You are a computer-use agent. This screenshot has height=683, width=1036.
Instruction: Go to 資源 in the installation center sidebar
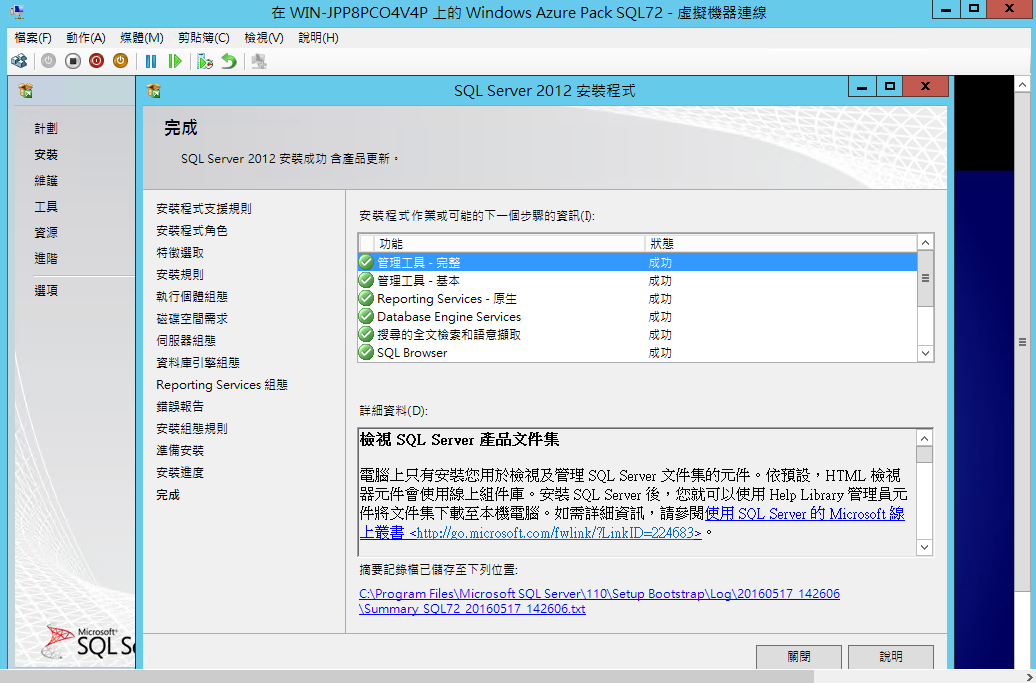pyautogui.click(x=46, y=233)
